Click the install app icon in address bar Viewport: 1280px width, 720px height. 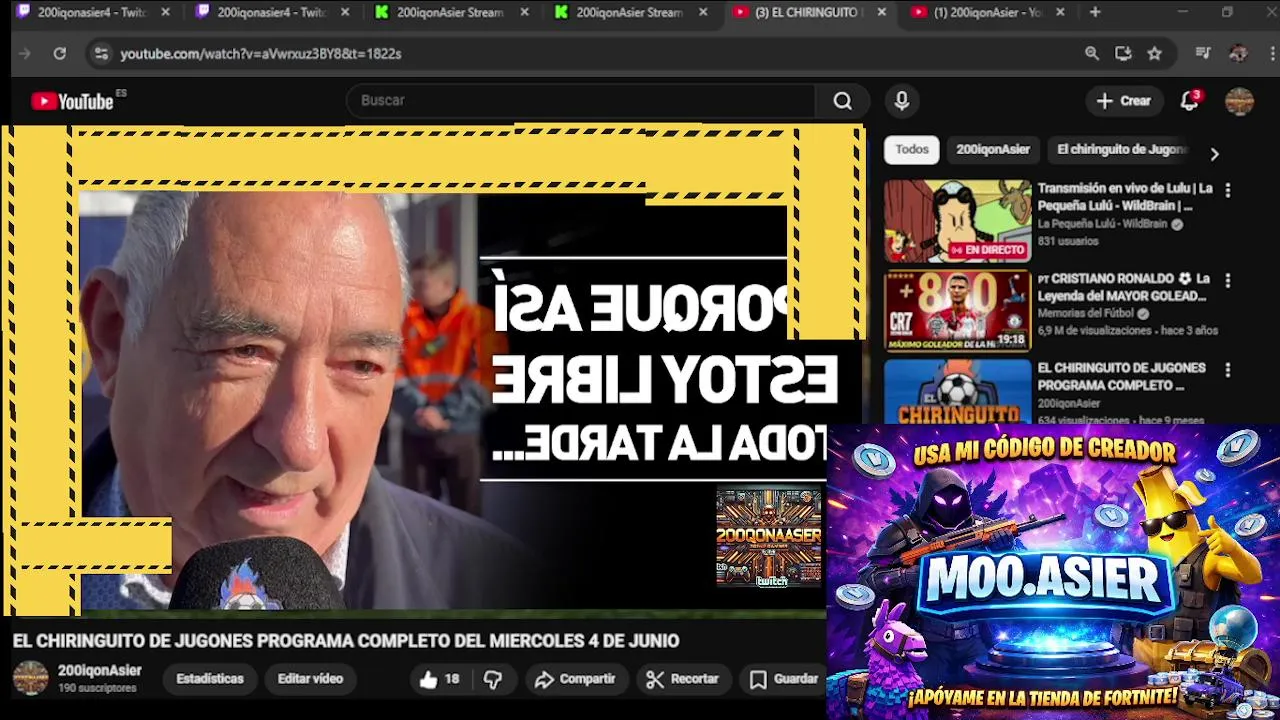(x=1123, y=53)
